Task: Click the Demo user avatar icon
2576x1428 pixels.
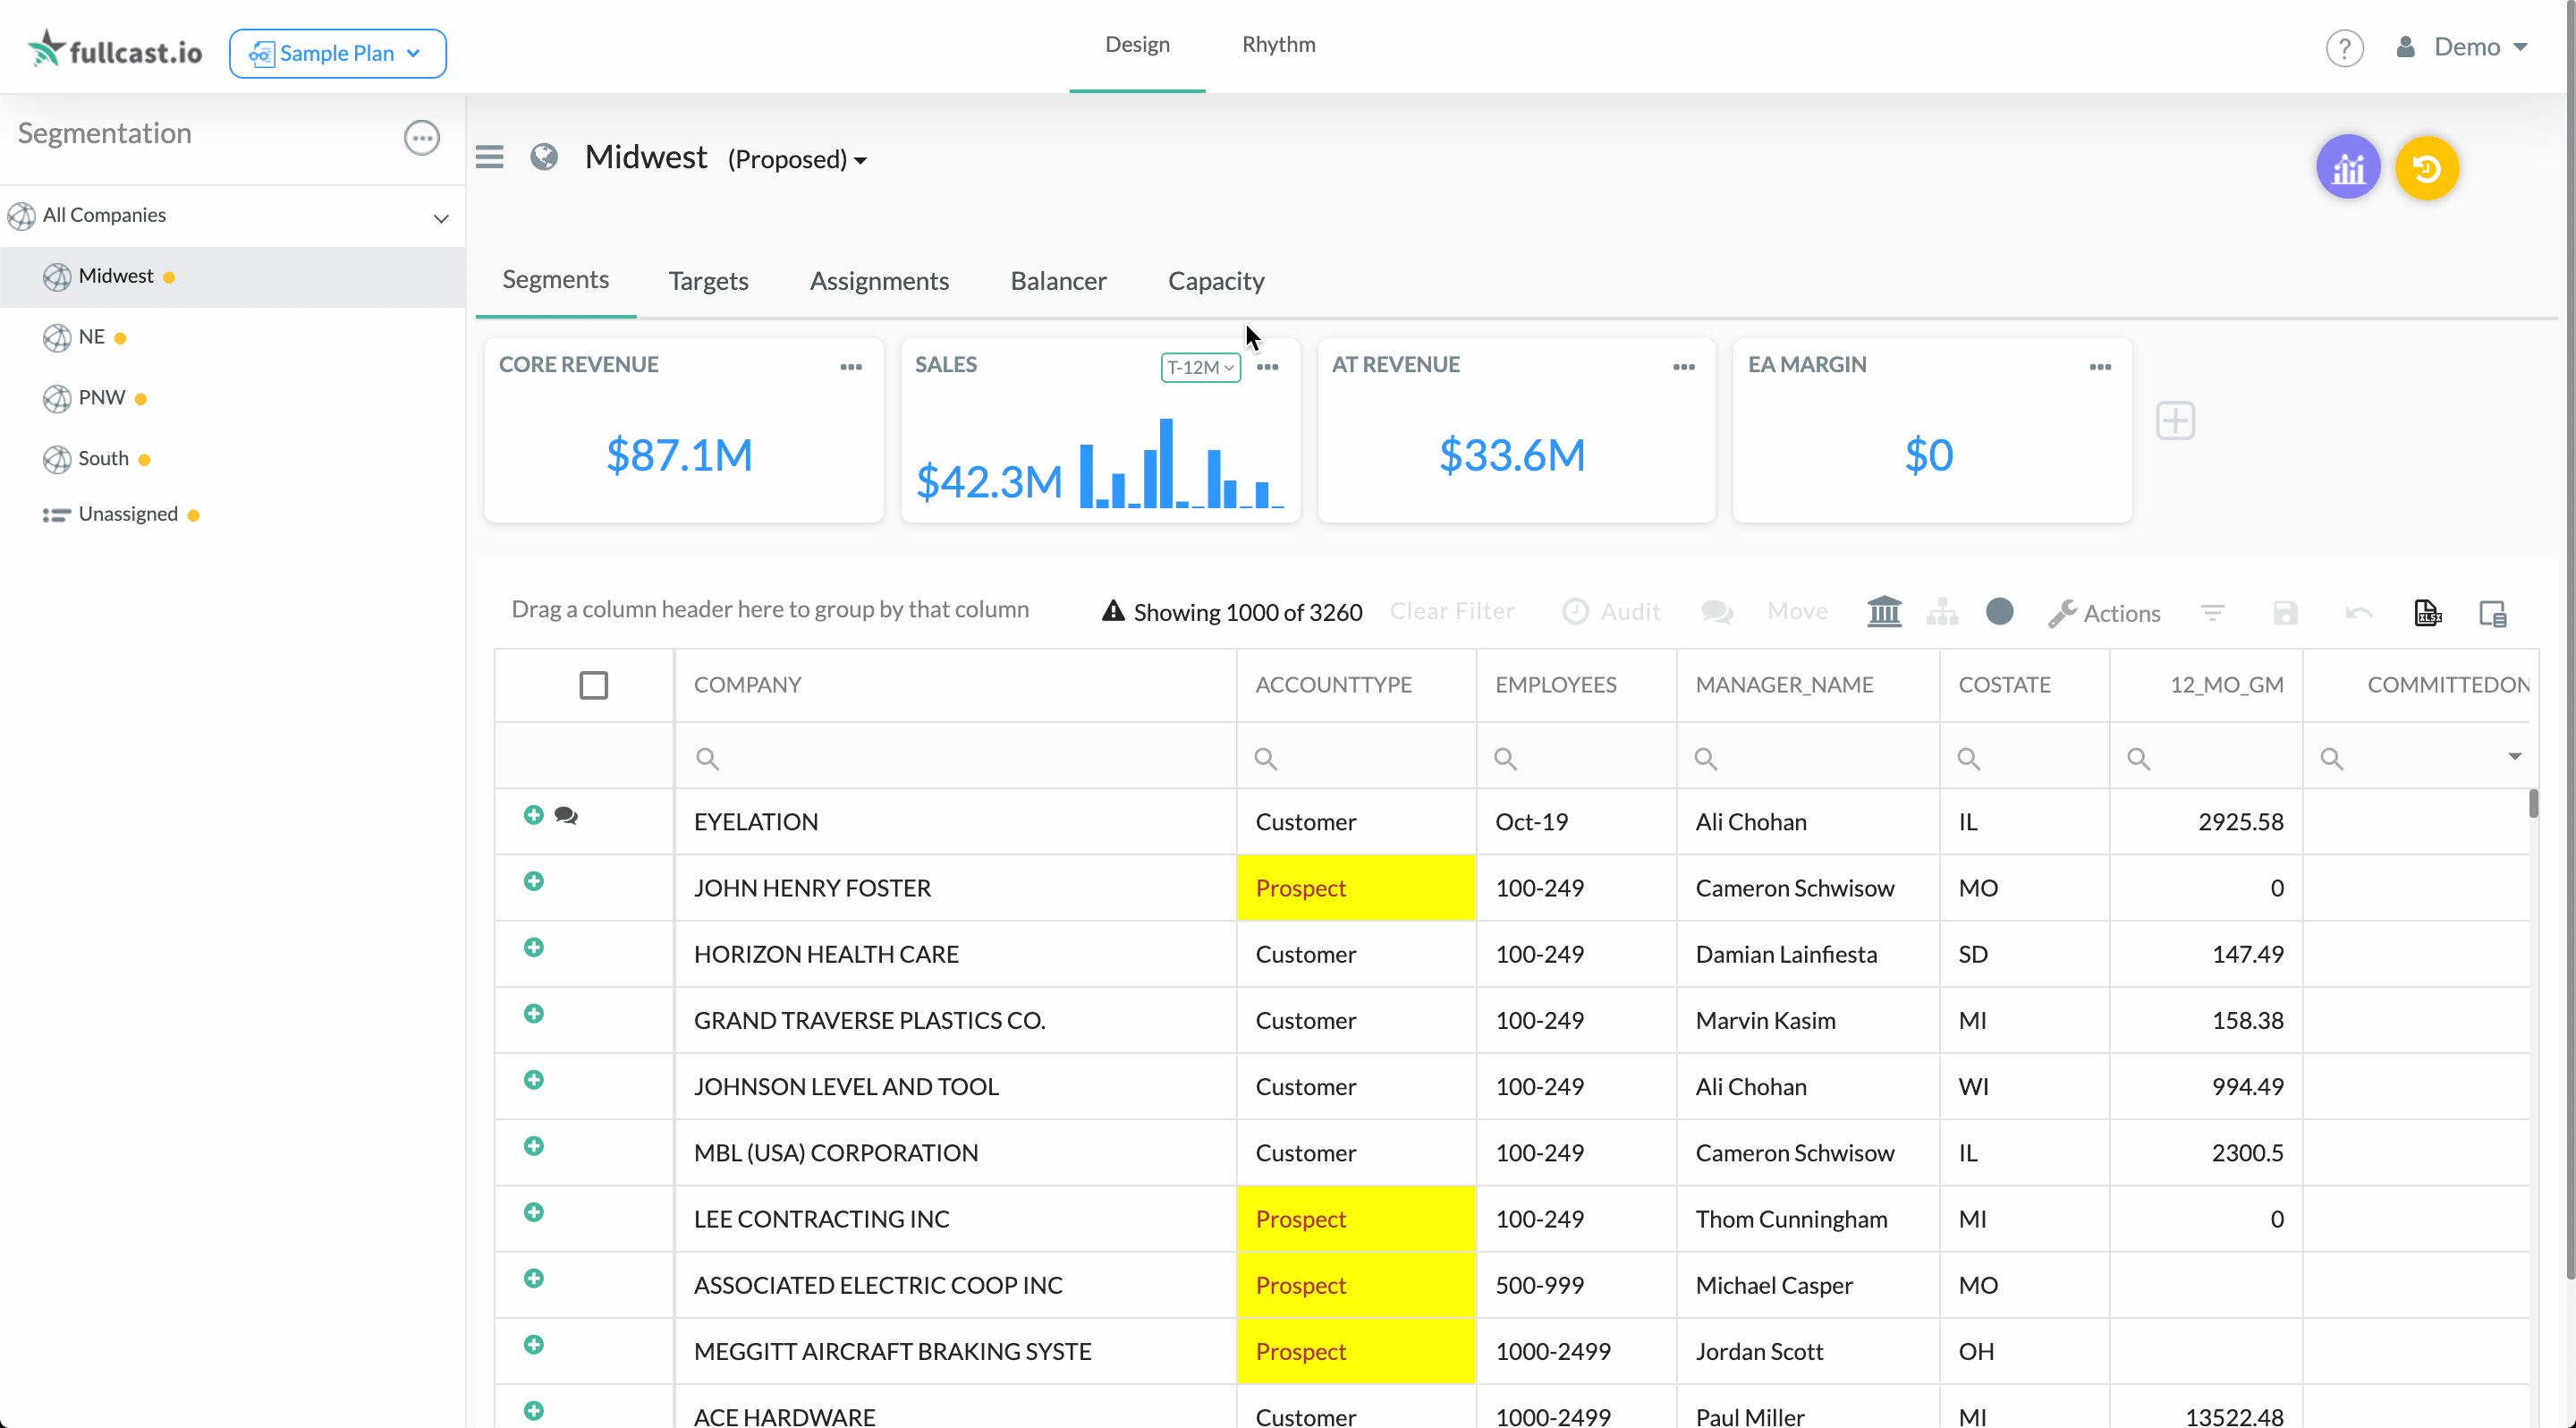Action: point(2405,46)
